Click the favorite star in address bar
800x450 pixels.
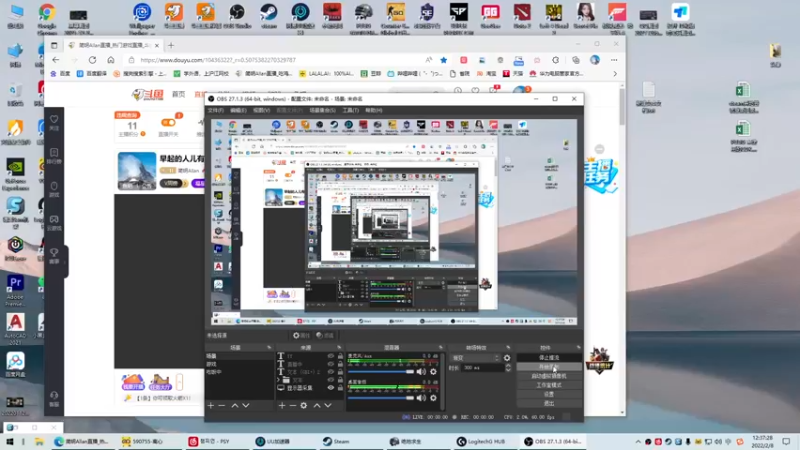(x=443, y=60)
